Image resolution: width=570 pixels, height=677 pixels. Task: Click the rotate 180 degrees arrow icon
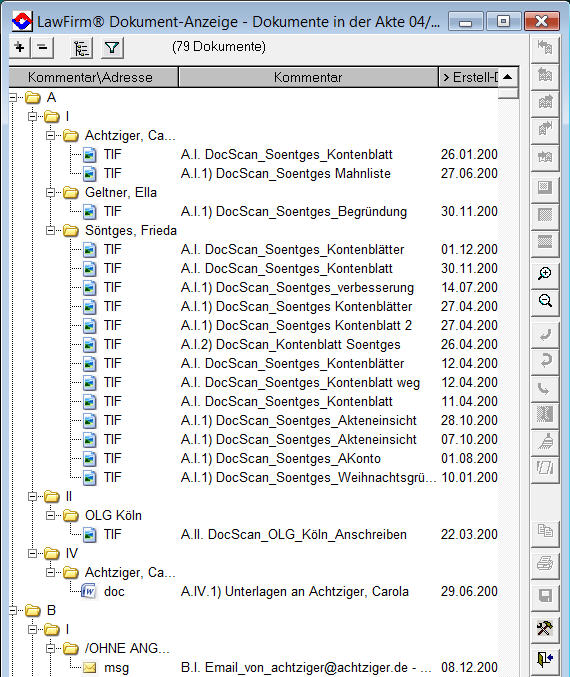pos(545,360)
